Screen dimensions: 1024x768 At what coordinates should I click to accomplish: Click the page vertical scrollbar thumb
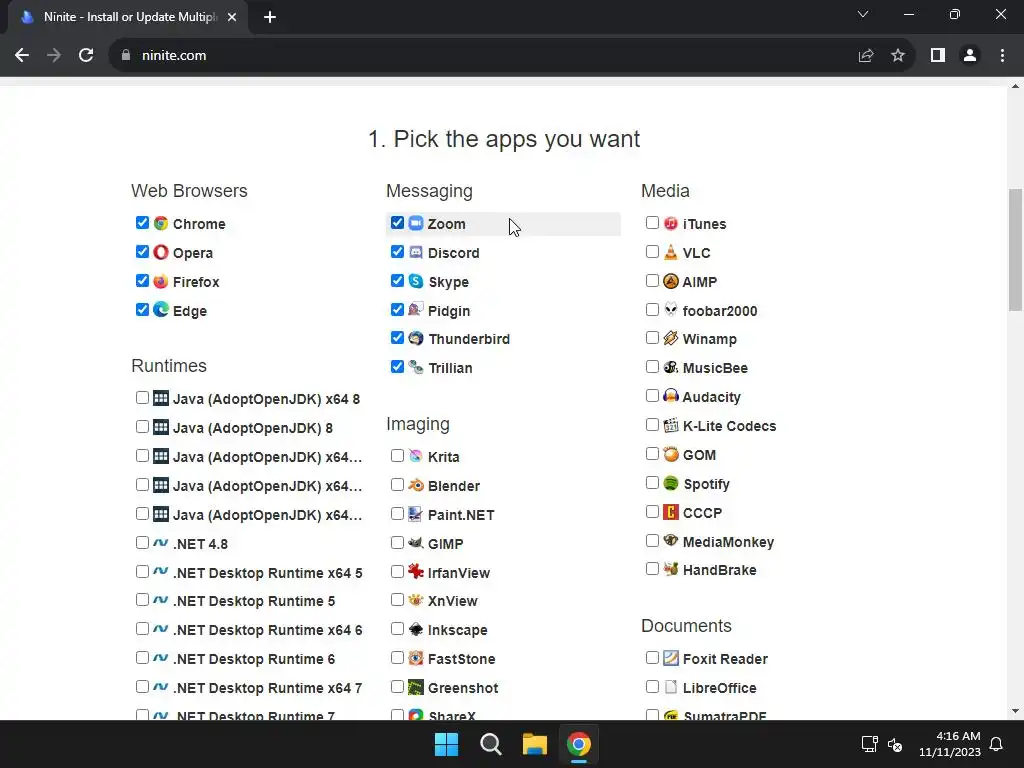click(1015, 249)
